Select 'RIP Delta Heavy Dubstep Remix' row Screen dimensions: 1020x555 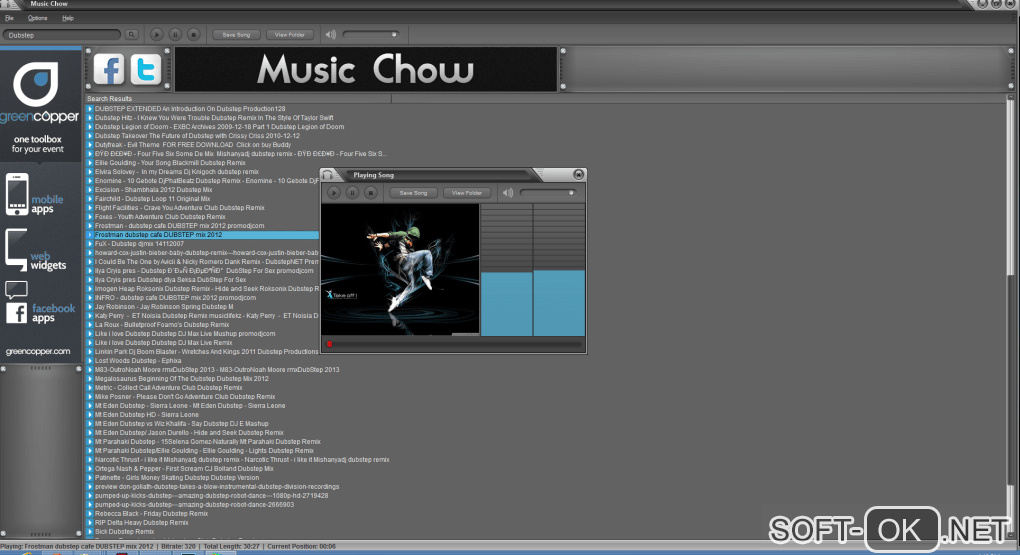[141, 522]
